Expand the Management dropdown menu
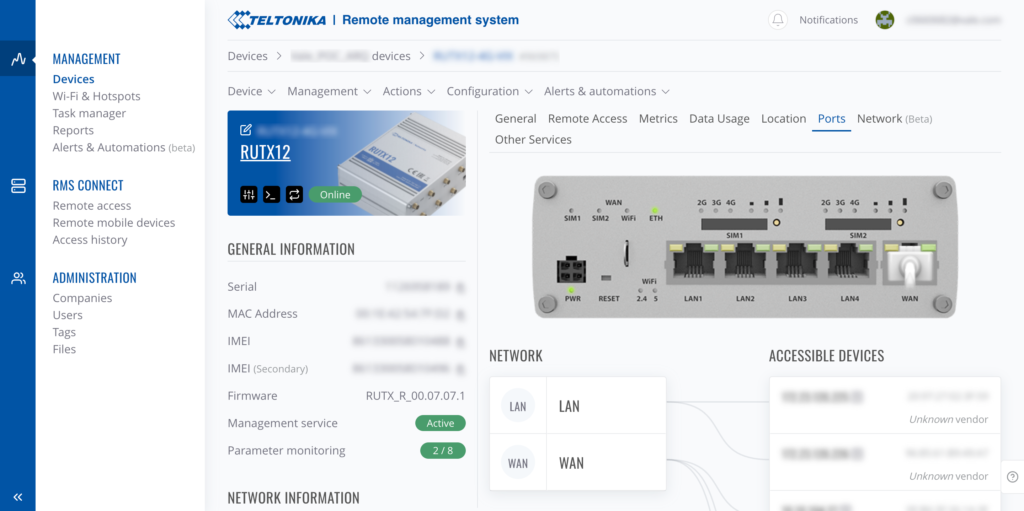Viewport: 1024px width, 511px height. coord(329,91)
